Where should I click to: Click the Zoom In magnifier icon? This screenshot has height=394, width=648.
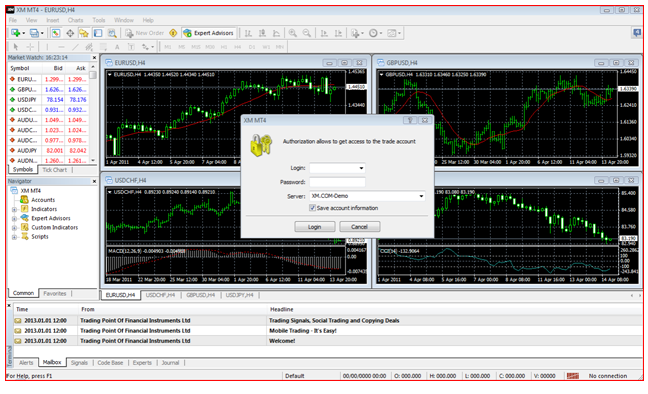click(293, 33)
